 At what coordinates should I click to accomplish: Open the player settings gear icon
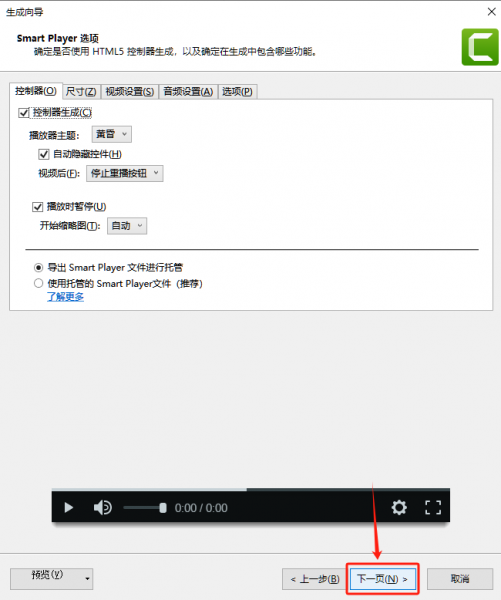point(399,507)
